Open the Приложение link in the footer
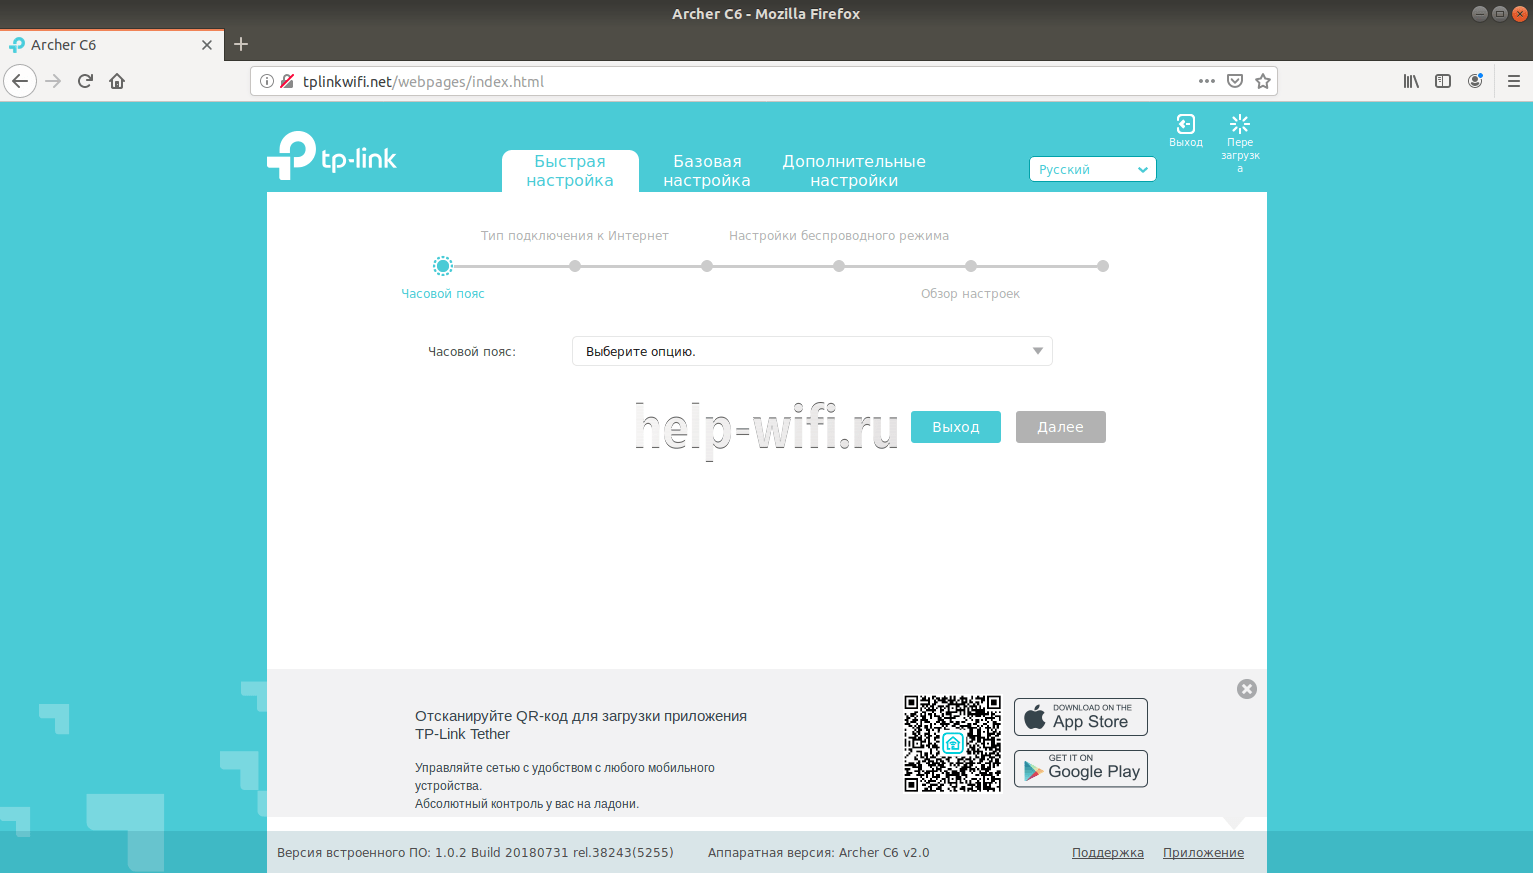 tap(1204, 853)
